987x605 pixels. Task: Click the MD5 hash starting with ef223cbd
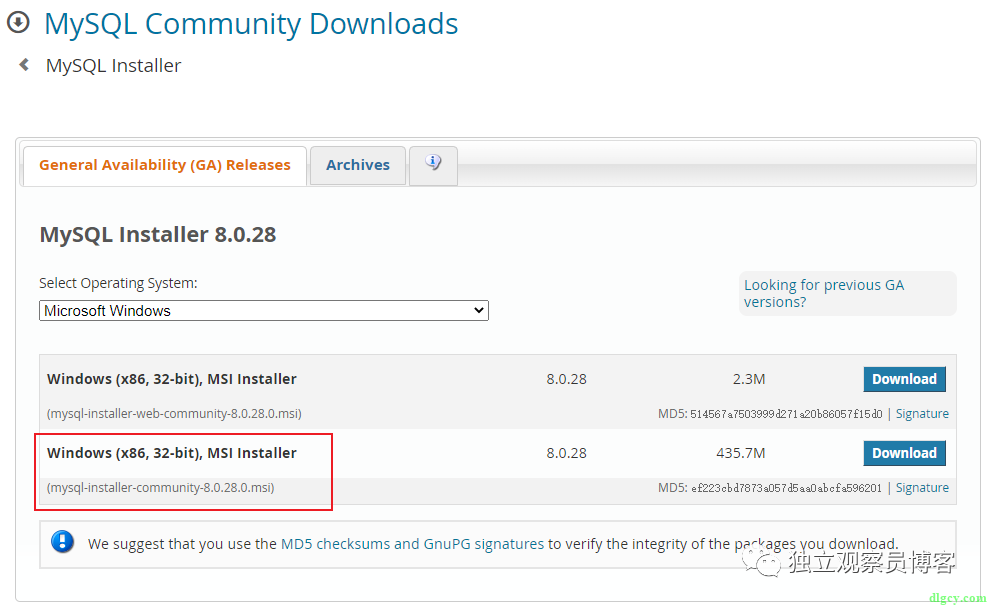coord(786,487)
